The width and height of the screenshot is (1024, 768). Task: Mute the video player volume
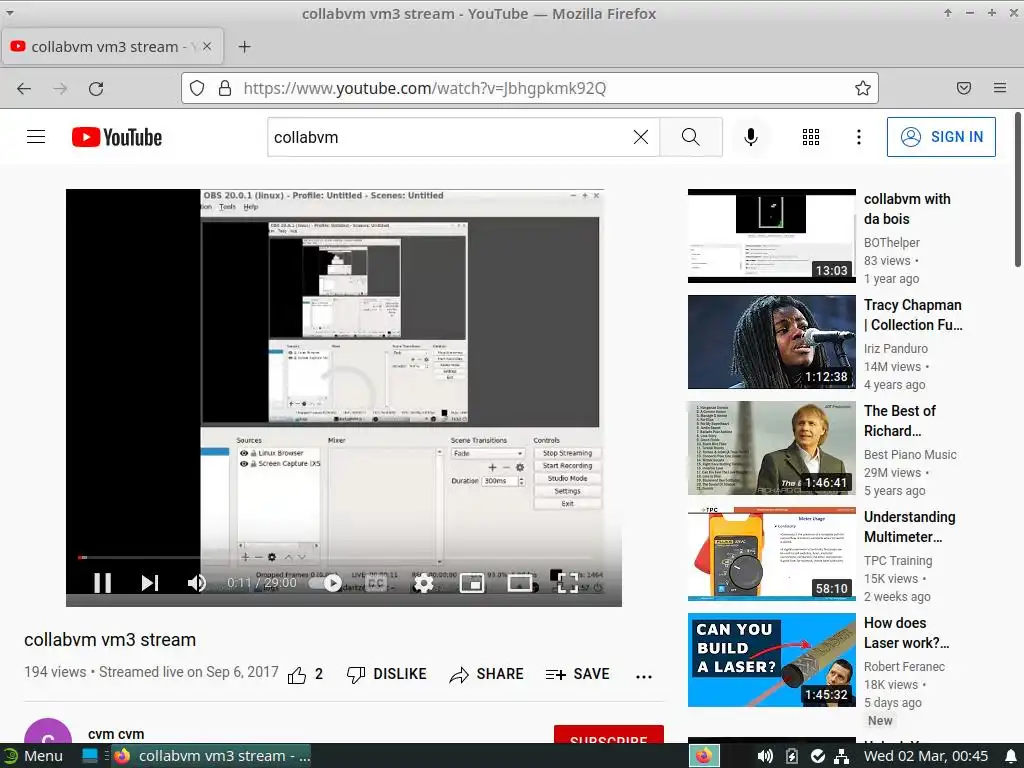[197, 583]
